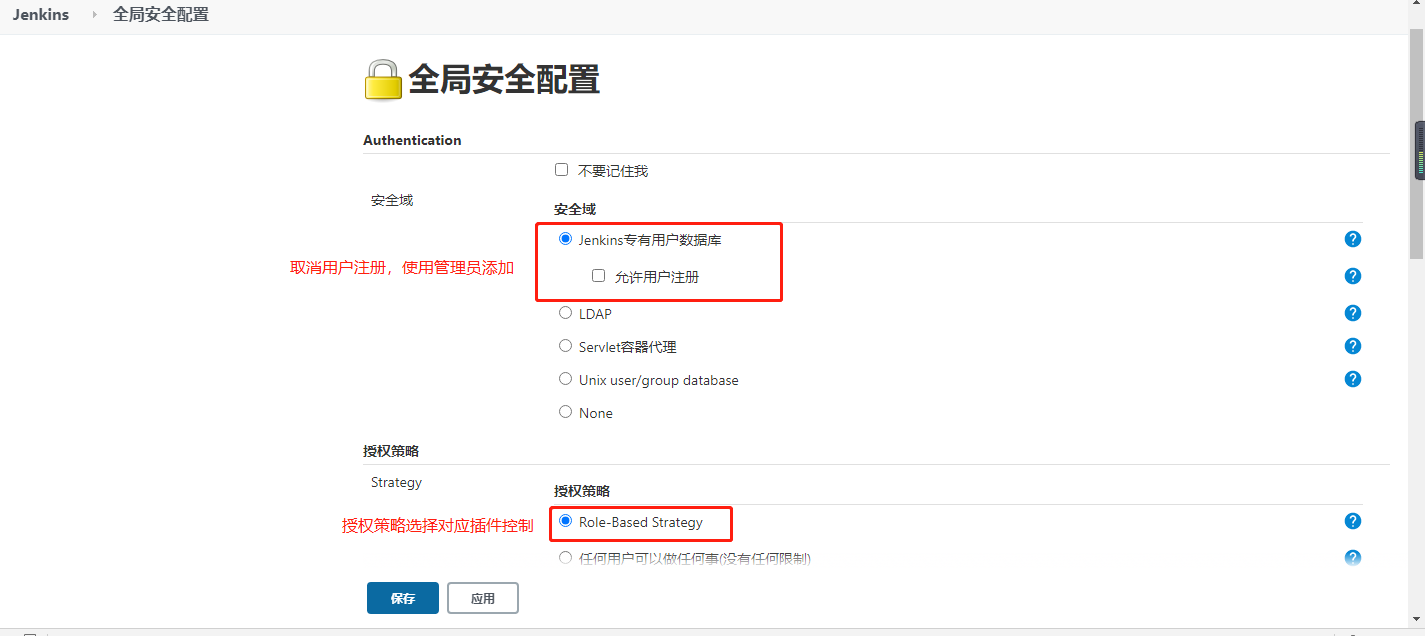Click help icon beside 任何用户可以做任何事

click(x=1352, y=558)
